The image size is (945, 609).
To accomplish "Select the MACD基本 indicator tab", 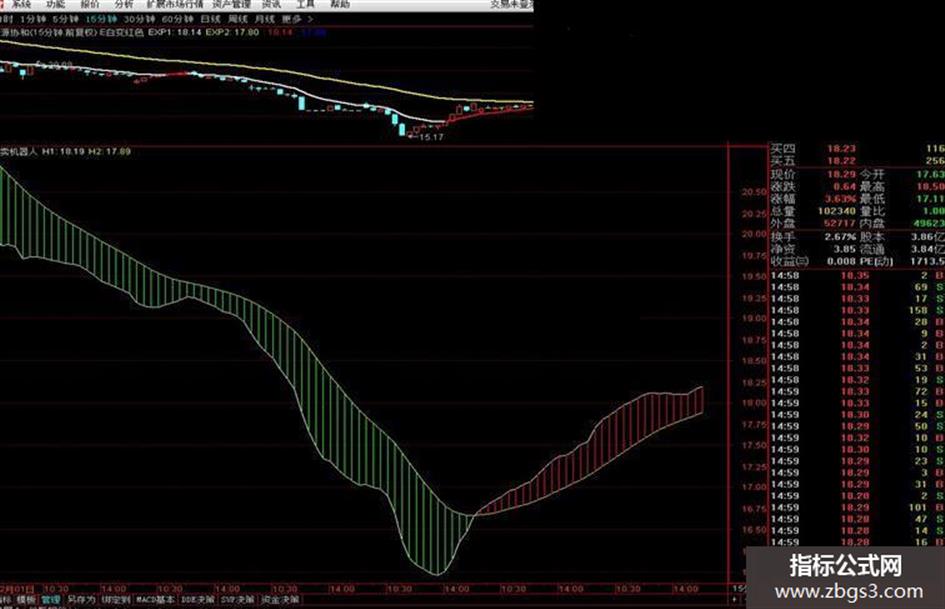I will (155, 600).
